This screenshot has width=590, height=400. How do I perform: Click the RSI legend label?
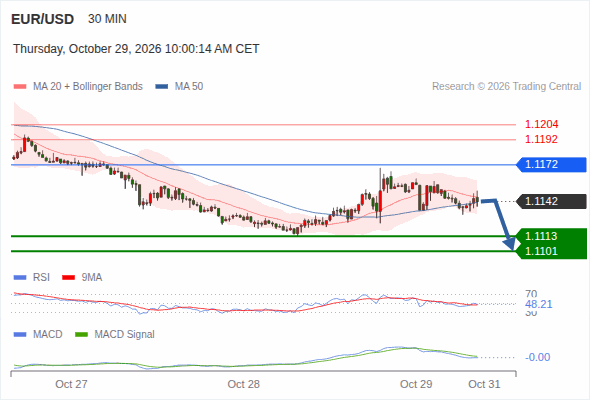tap(41, 278)
